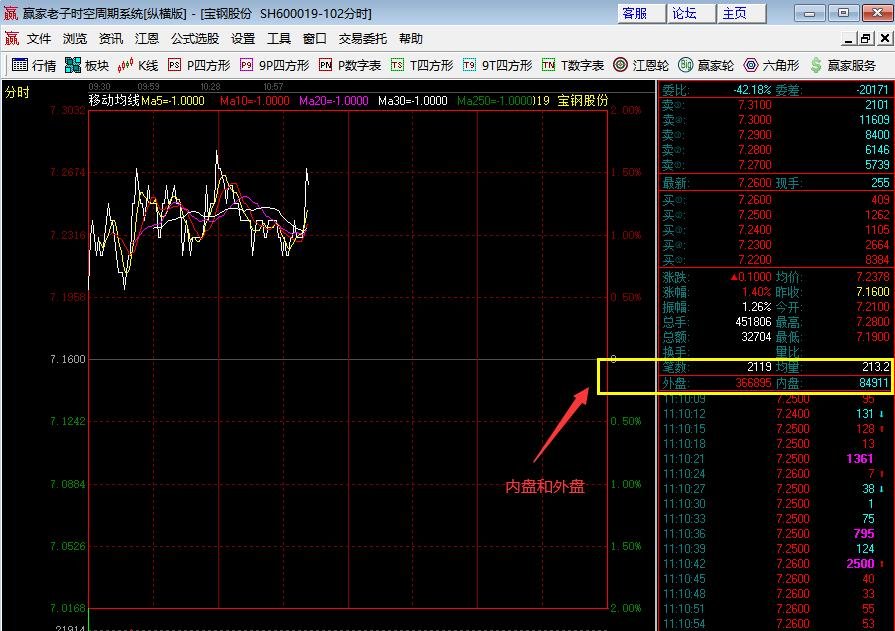Select the 11:10:21 trade tick row
This screenshot has width=895, height=631.
(x=775, y=459)
